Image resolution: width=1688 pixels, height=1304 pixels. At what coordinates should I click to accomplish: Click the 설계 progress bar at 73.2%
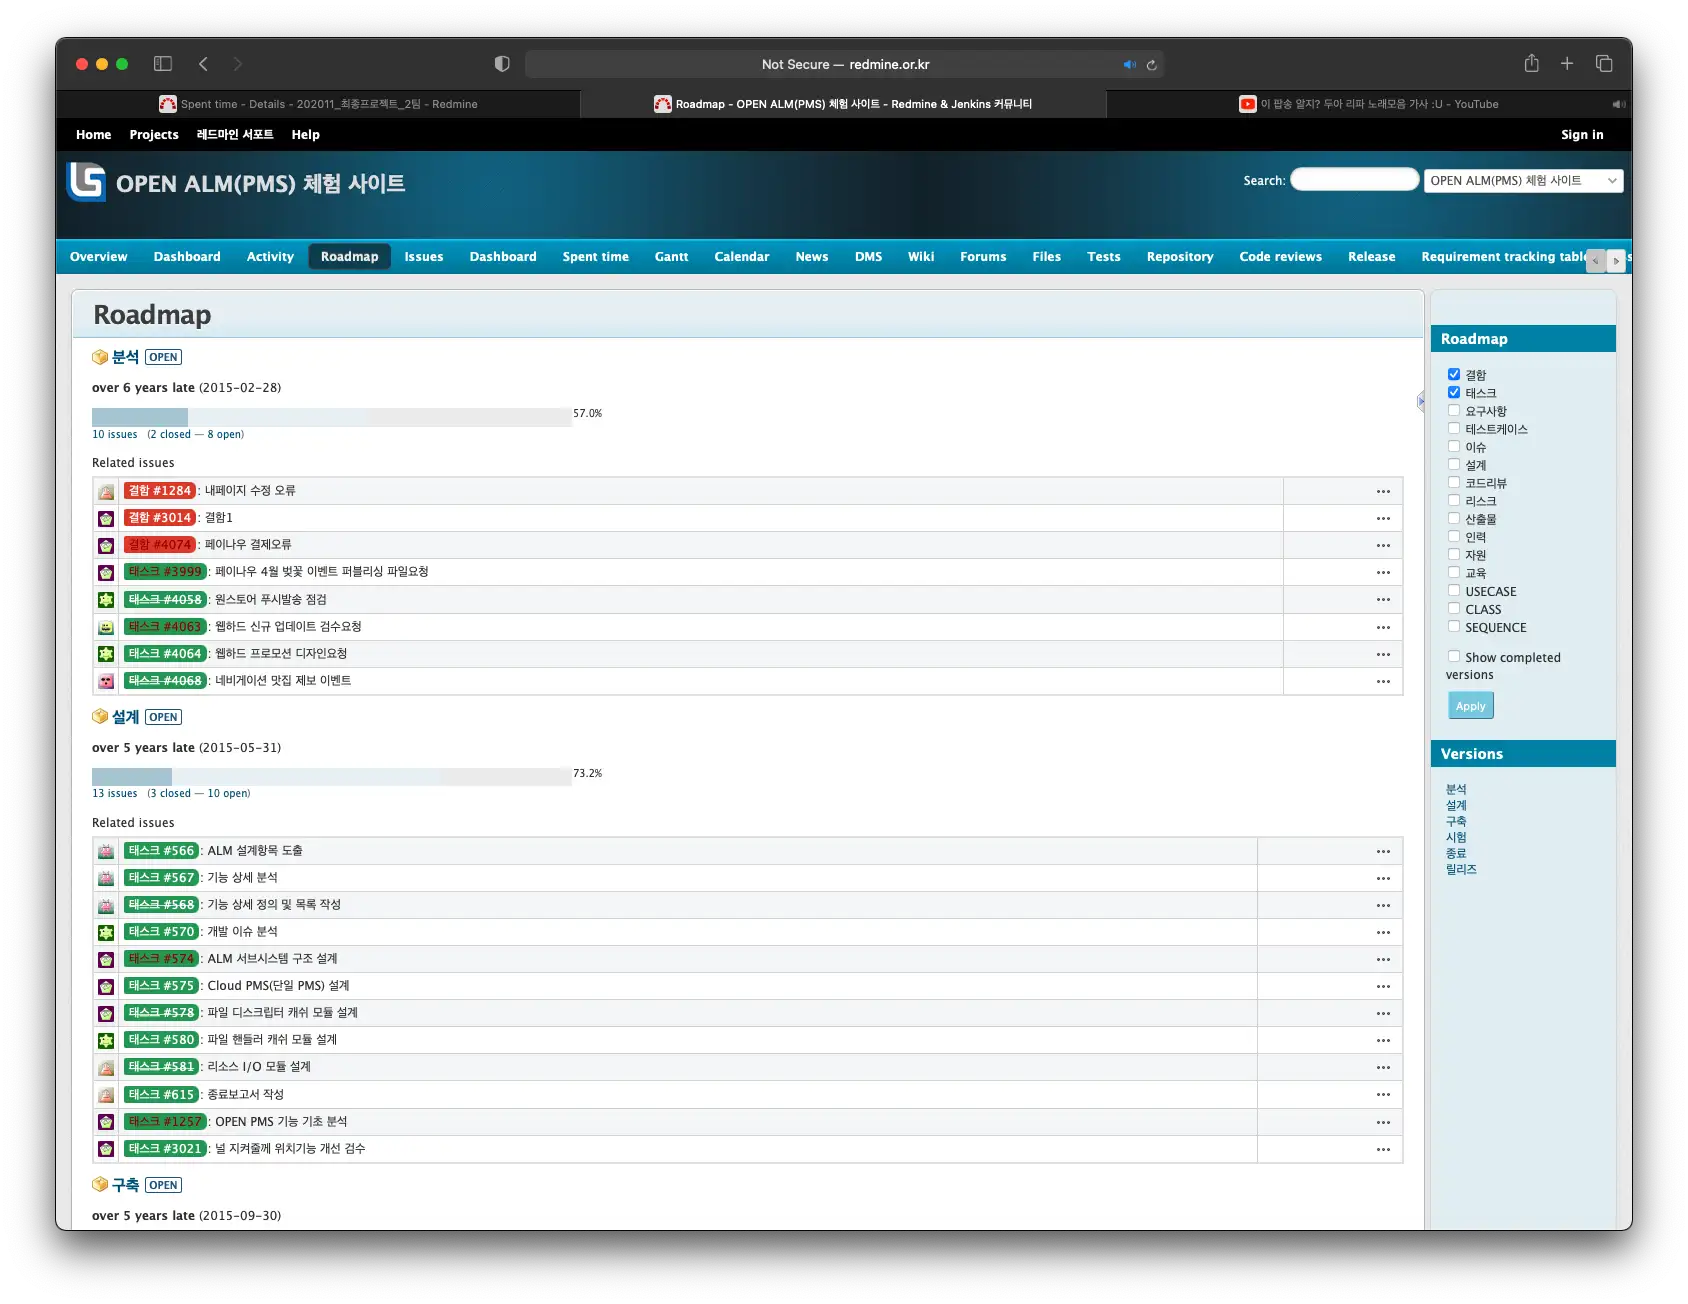[x=332, y=777]
